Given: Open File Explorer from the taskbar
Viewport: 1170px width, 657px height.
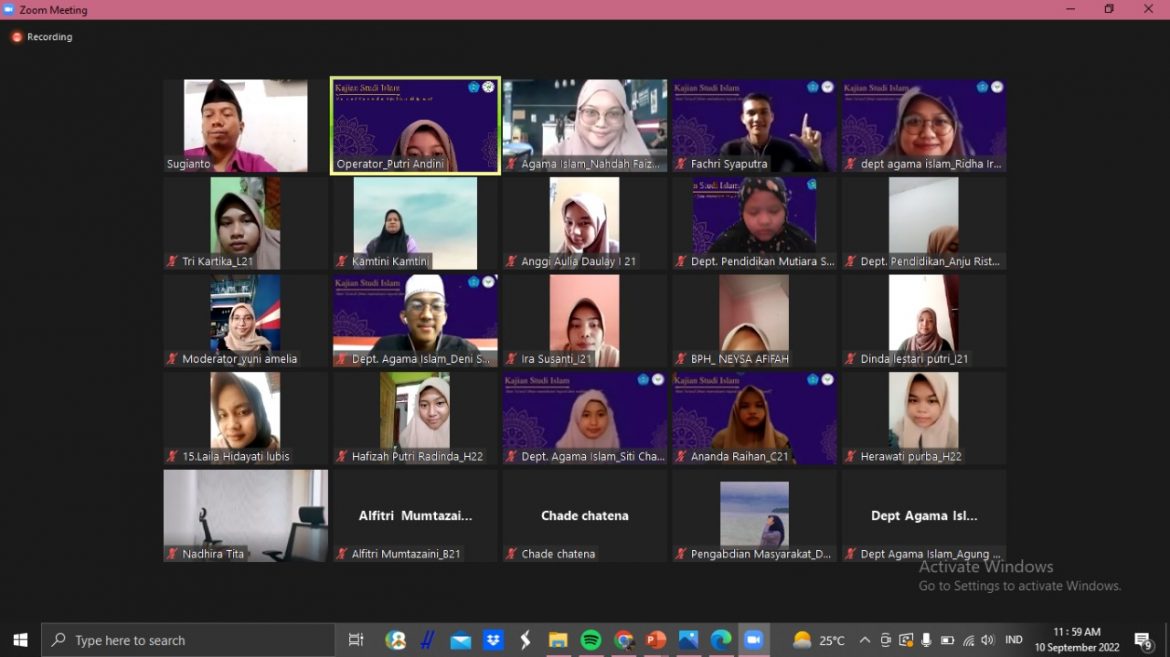Looking at the screenshot, I should click(558, 640).
